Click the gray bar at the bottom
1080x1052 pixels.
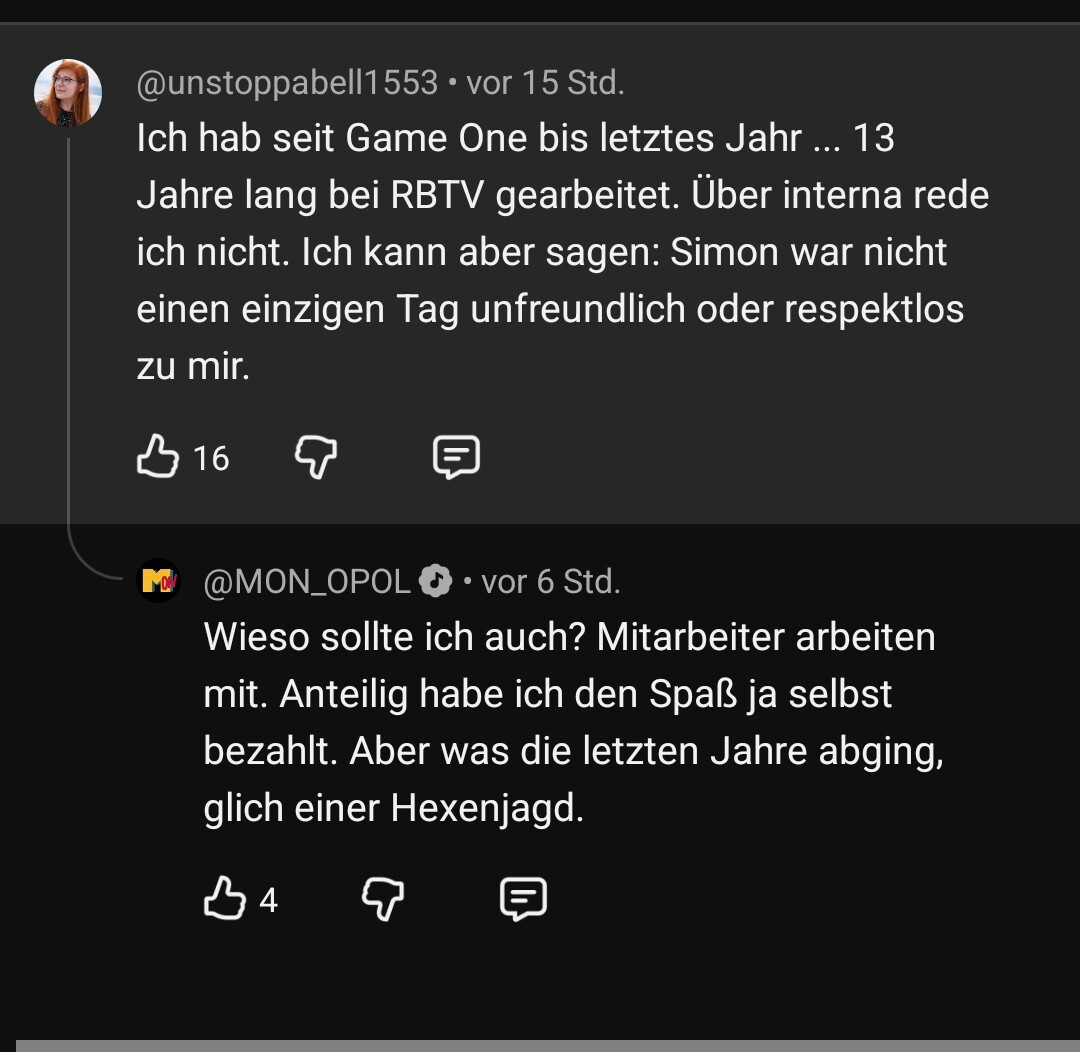pyautogui.click(x=548, y=1045)
